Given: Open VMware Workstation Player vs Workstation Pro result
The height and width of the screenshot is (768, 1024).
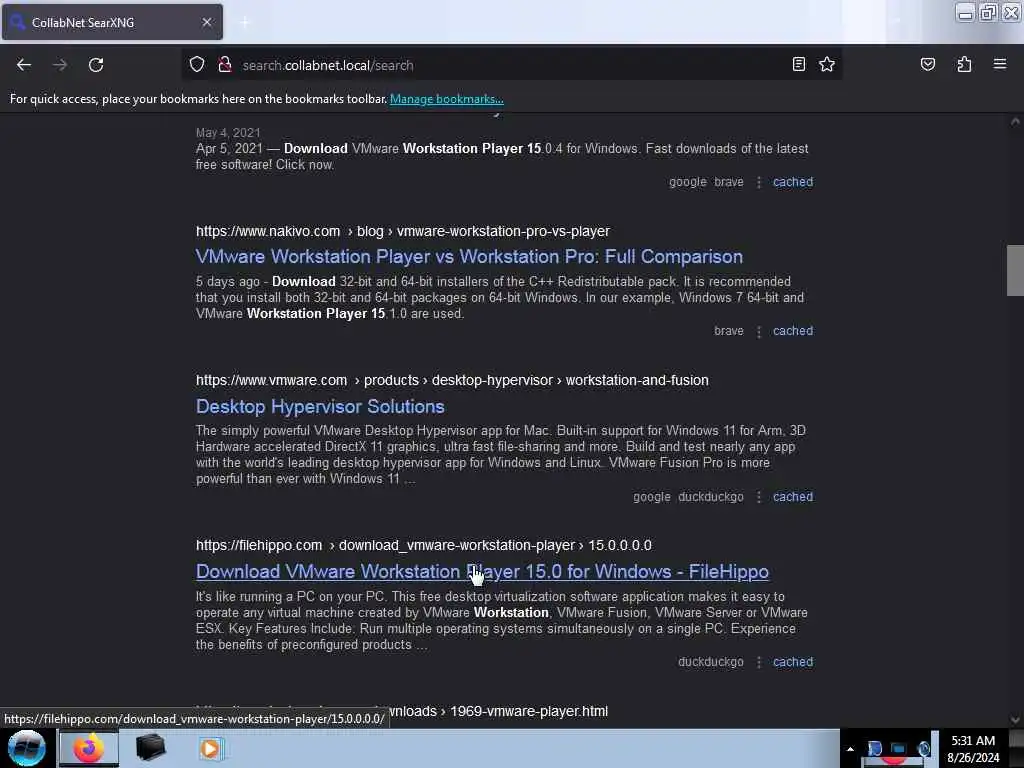Looking at the screenshot, I should [x=469, y=257].
